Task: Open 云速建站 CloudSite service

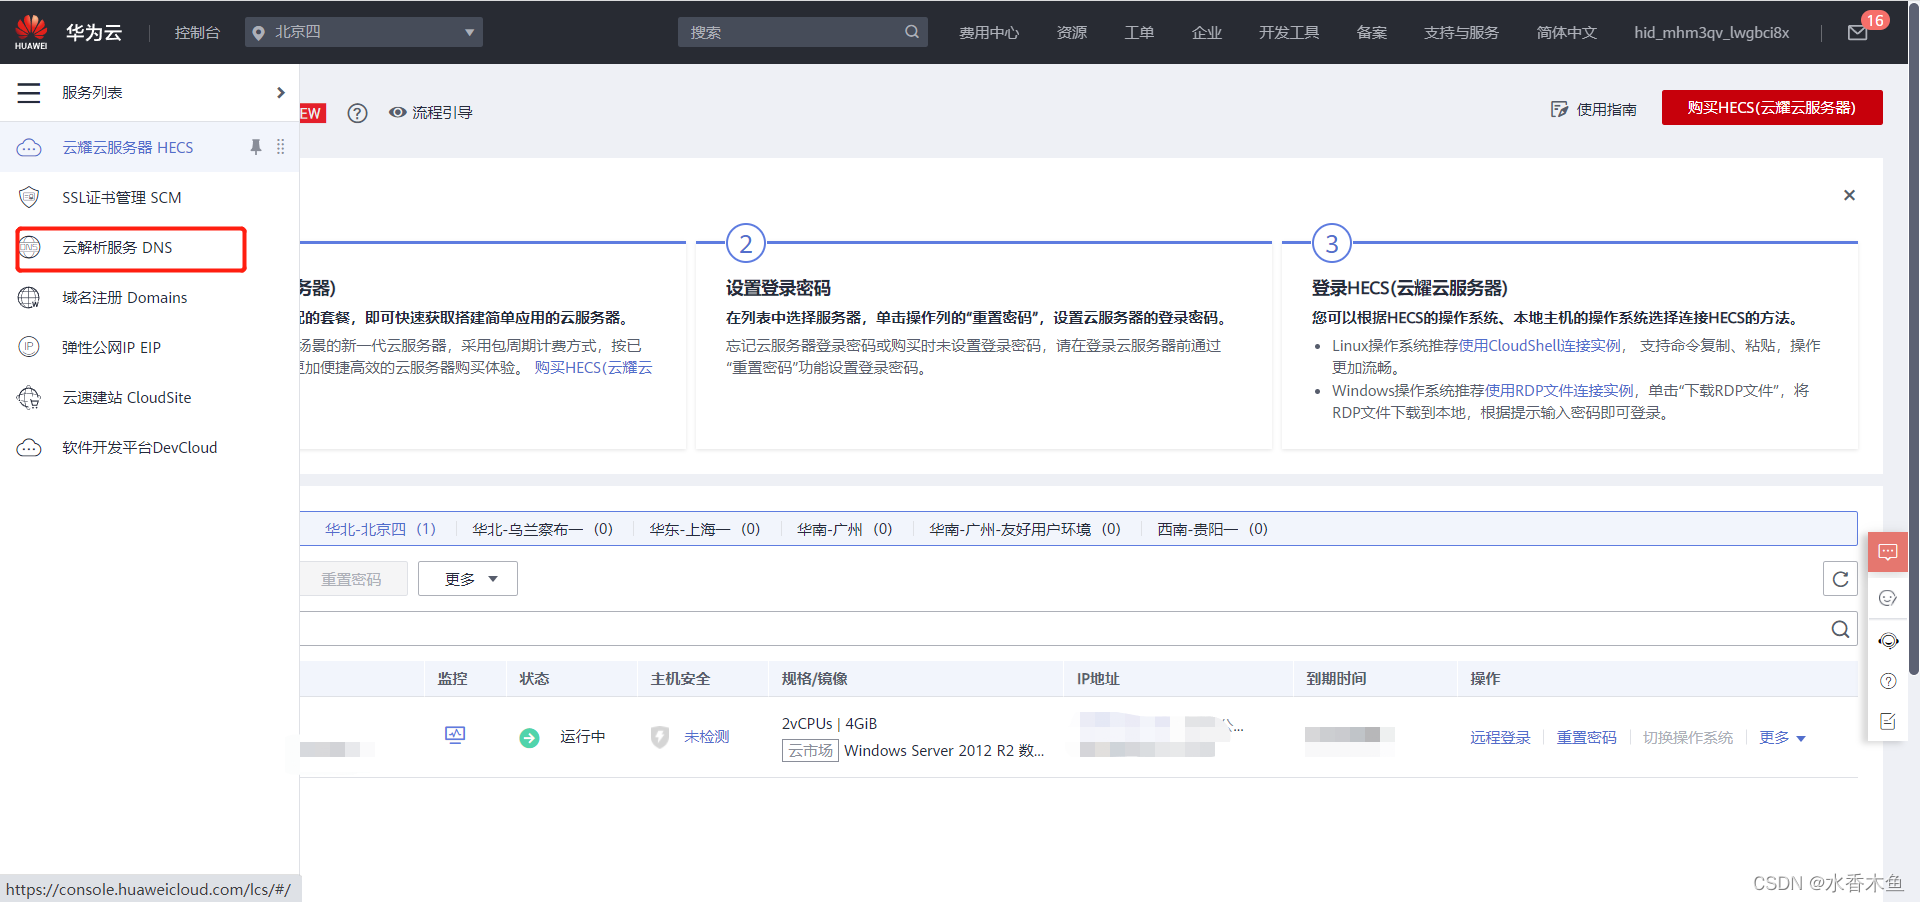Action: (x=126, y=397)
